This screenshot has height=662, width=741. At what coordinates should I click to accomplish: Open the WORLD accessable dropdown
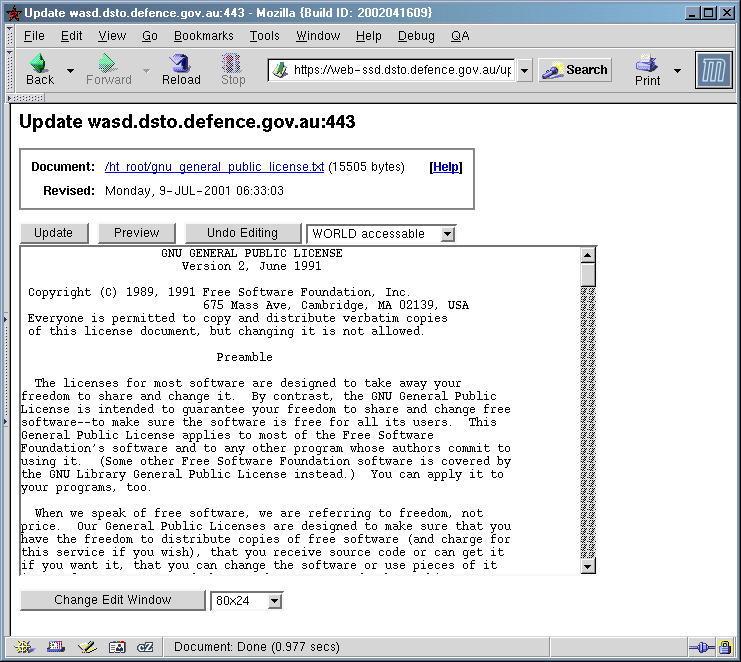click(447, 234)
